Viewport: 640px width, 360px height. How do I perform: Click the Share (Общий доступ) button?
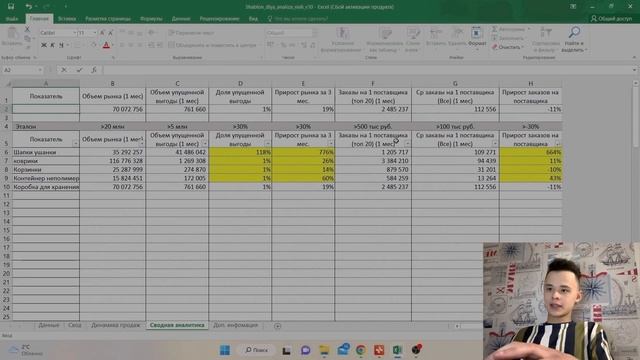coord(611,18)
